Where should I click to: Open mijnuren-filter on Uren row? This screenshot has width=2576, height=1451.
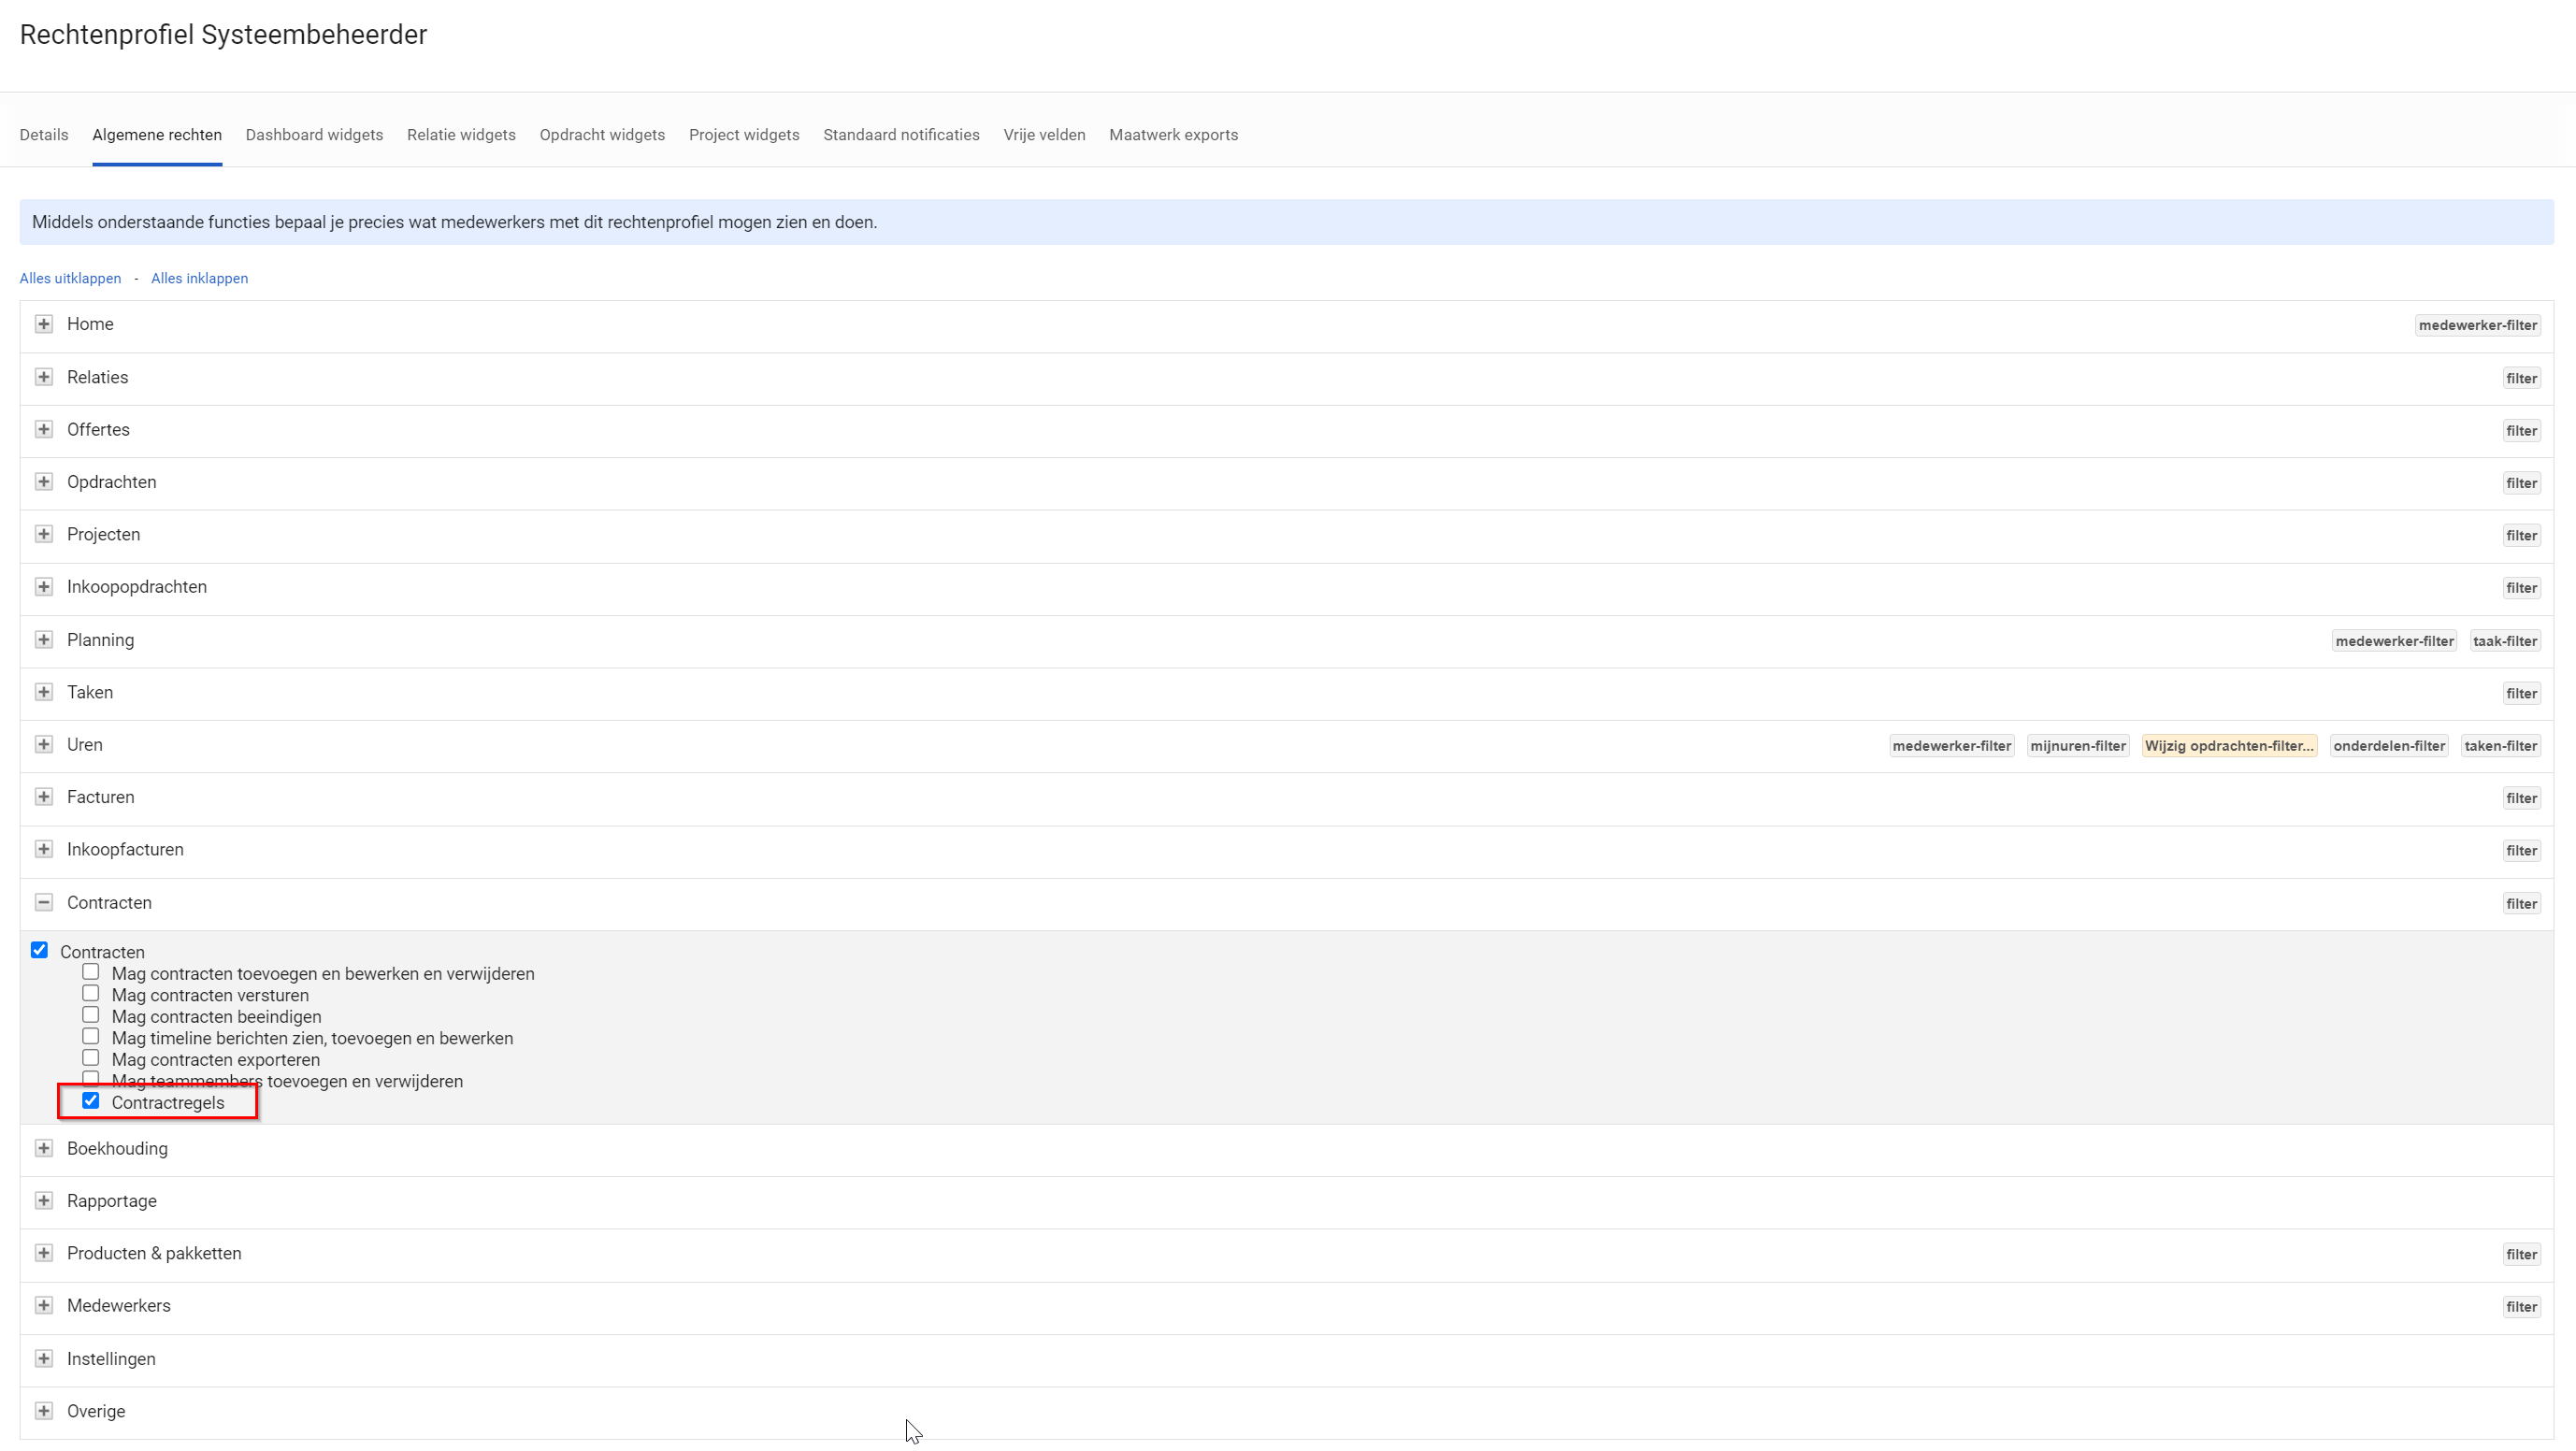pos(2077,746)
